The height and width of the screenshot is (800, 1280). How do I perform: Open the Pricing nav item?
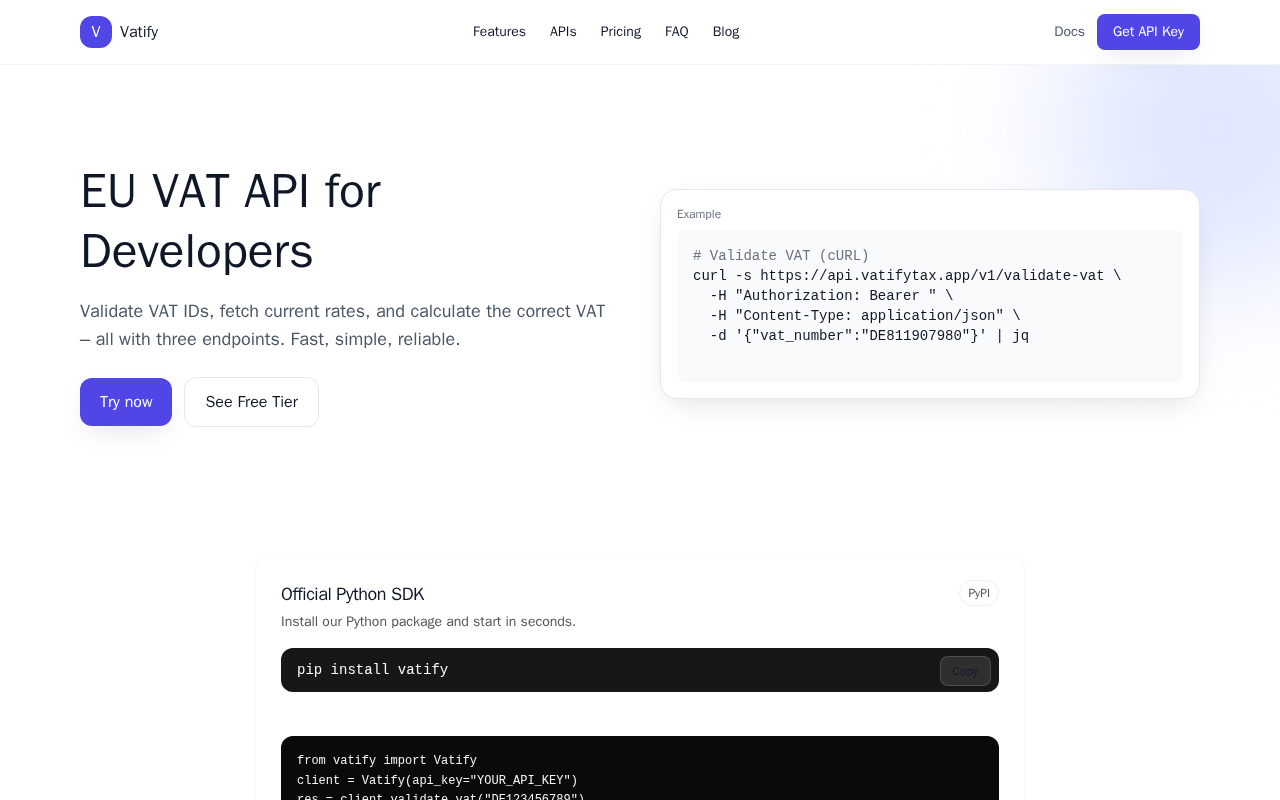tap(621, 32)
